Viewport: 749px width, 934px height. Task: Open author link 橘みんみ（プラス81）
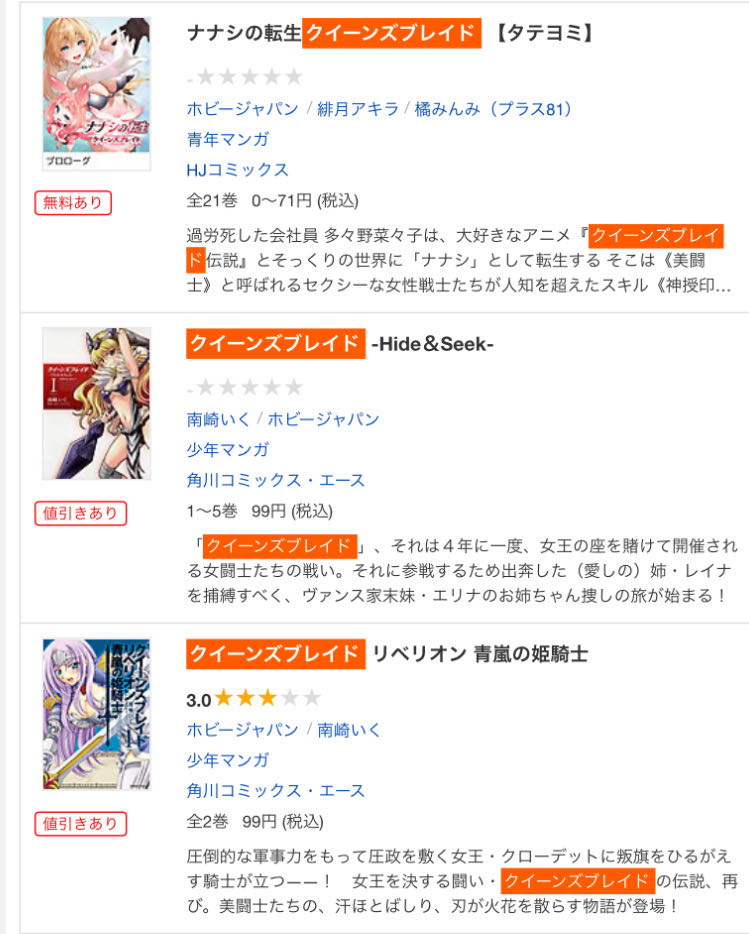(493, 109)
